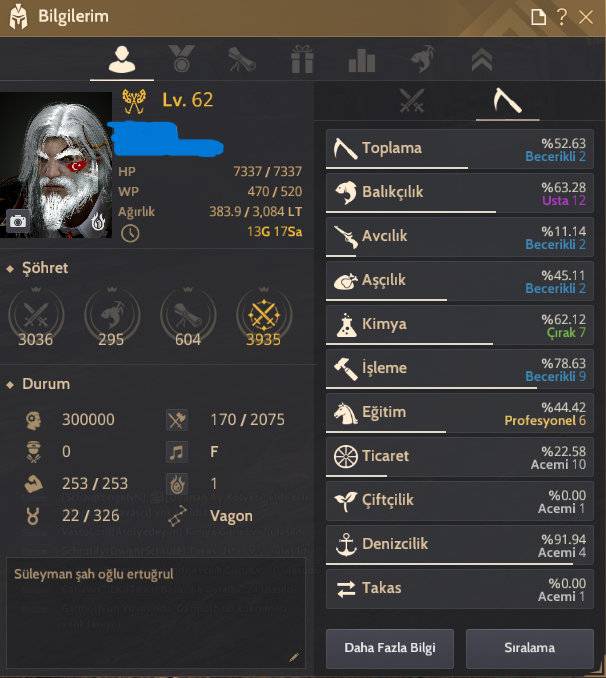
Task: Switch to the crossed swords combat tab
Action: tap(412, 101)
